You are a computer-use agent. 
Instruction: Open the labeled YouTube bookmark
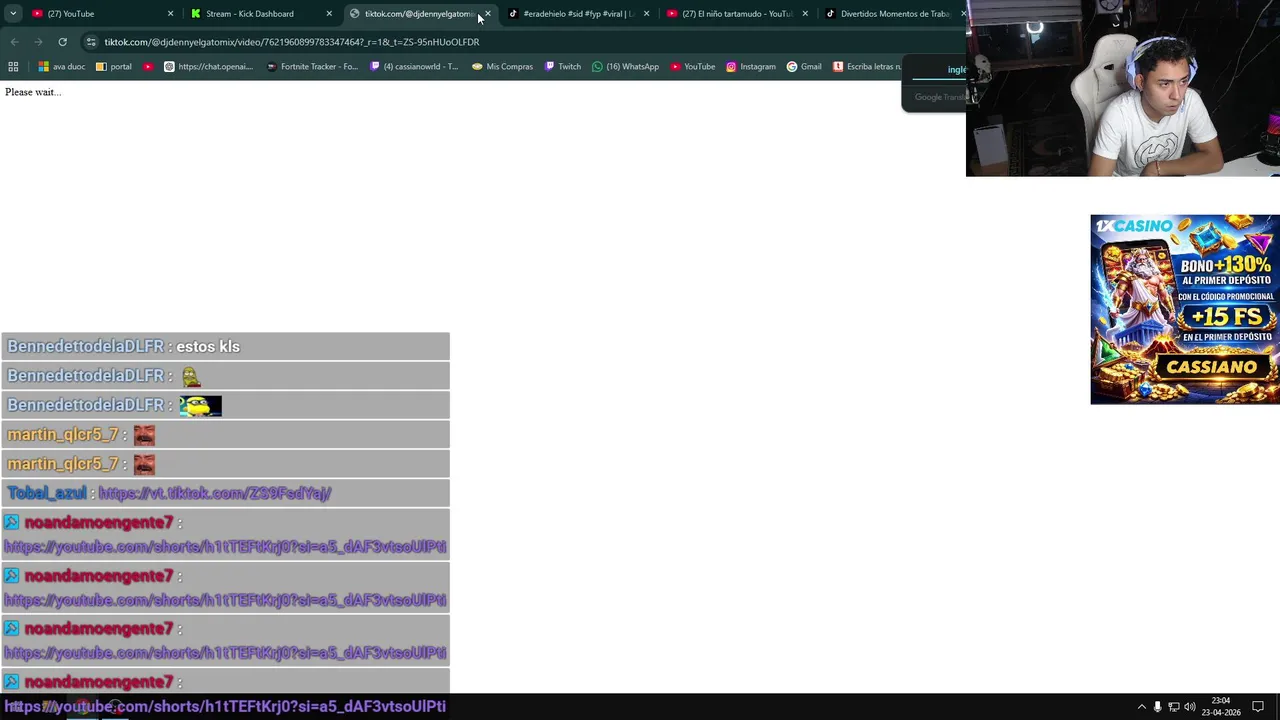tap(693, 67)
